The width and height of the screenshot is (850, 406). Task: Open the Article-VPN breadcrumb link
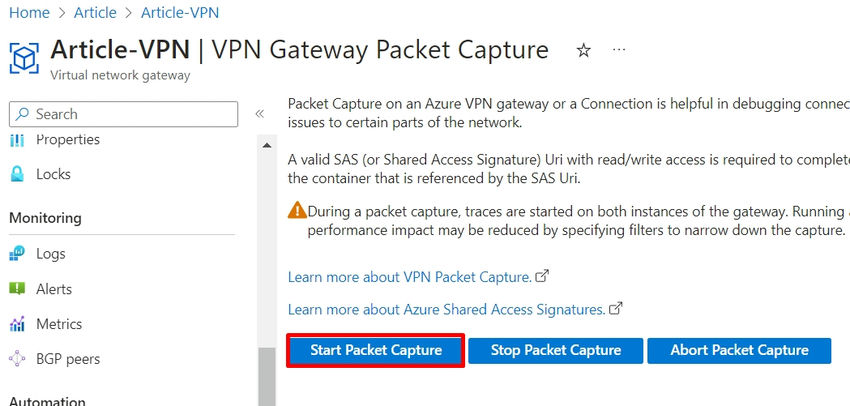pyautogui.click(x=180, y=12)
